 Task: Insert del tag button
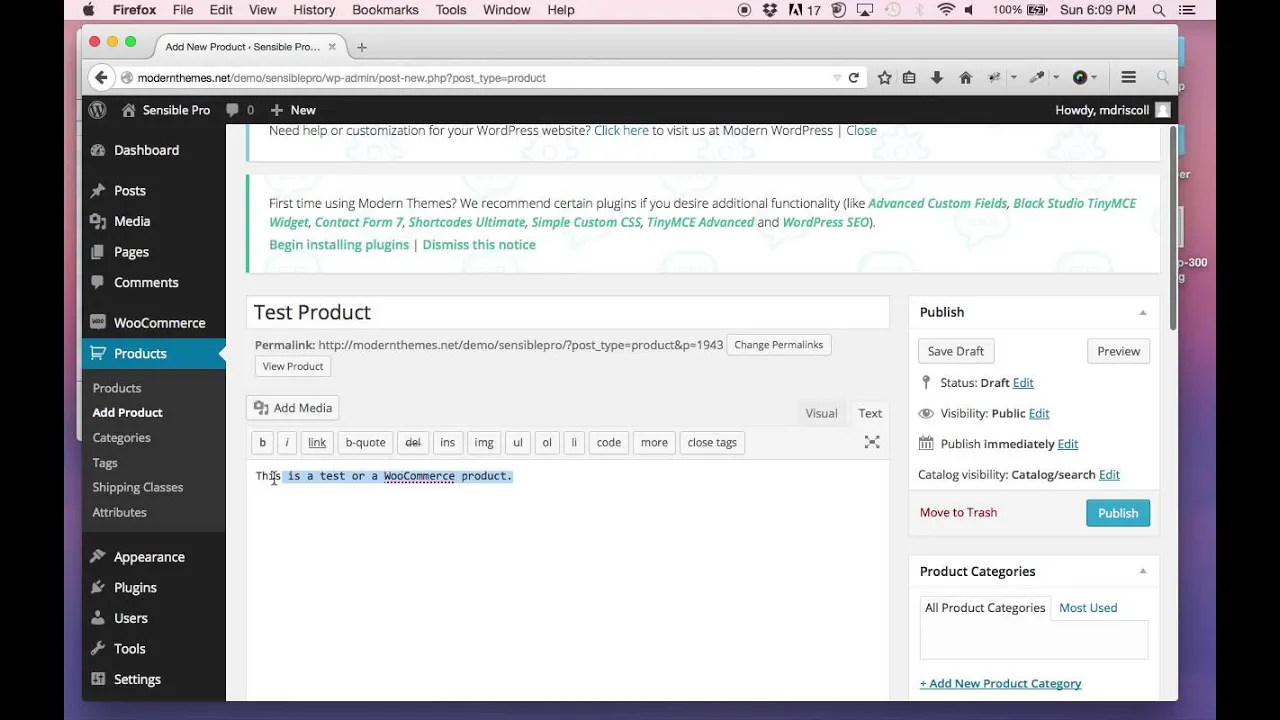click(x=413, y=442)
